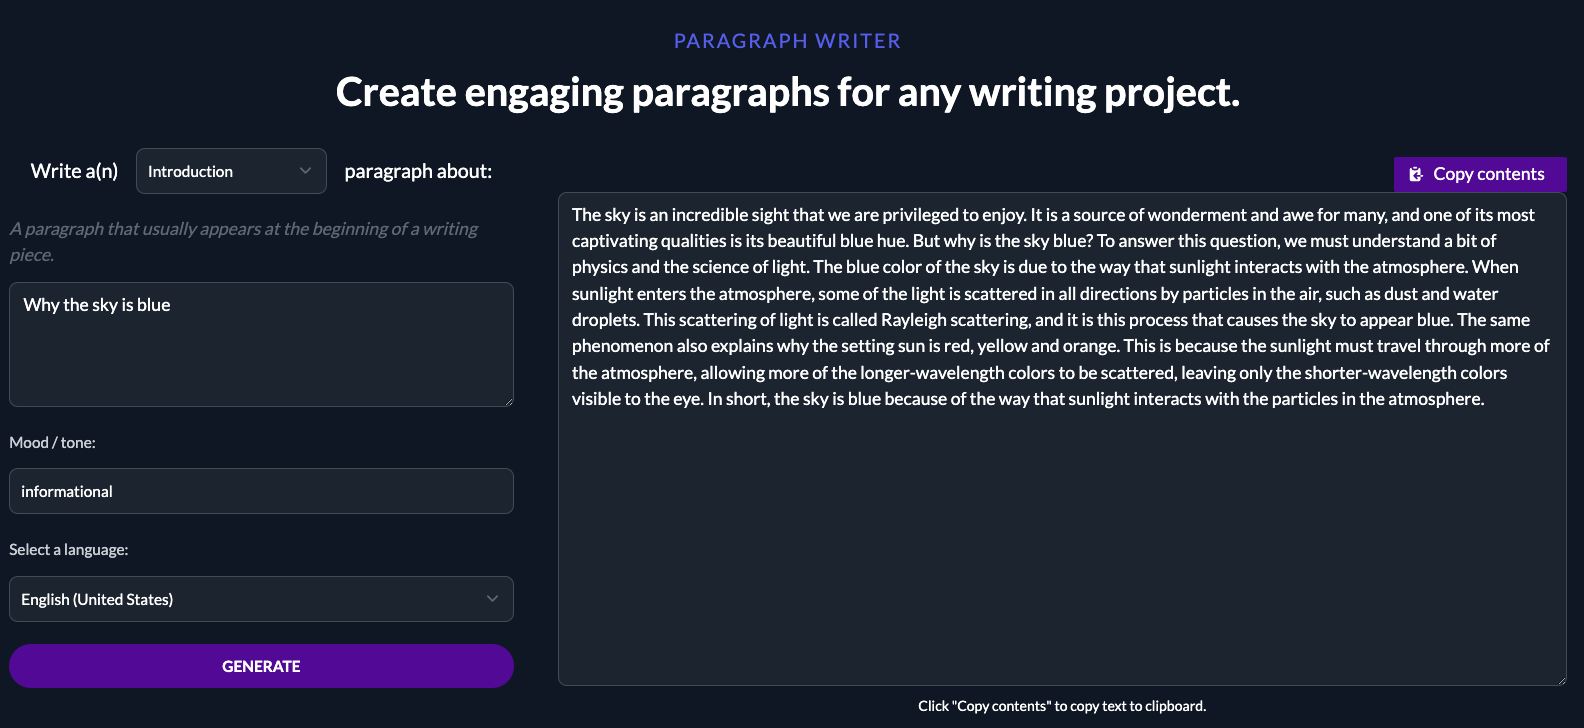This screenshot has height=728, width=1584.
Task: Click the clipboard hint below the output
Action: pyautogui.click(x=1061, y=706)
